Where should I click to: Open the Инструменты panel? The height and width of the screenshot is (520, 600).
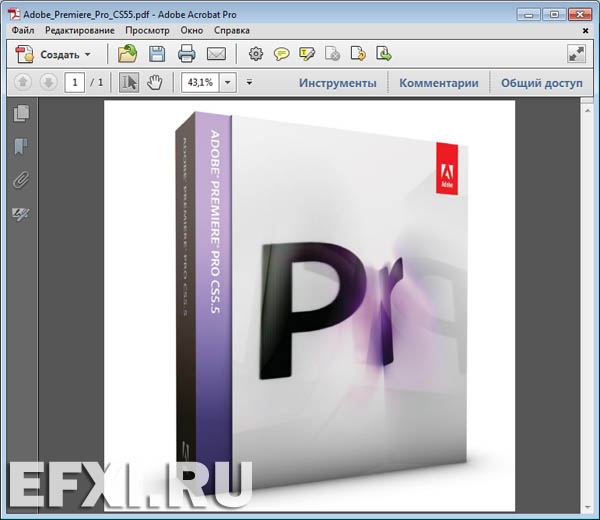[338, 83]
